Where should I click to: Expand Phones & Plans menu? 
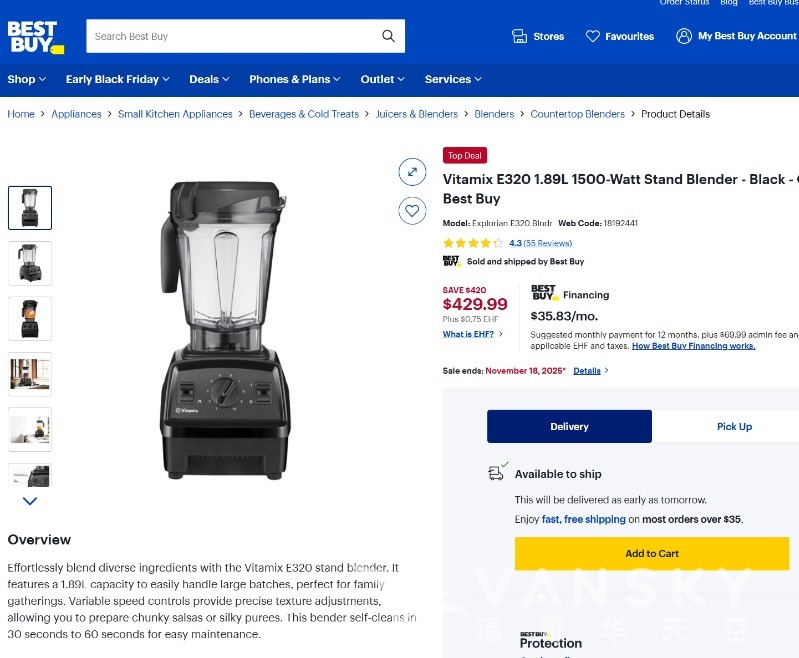294,79
